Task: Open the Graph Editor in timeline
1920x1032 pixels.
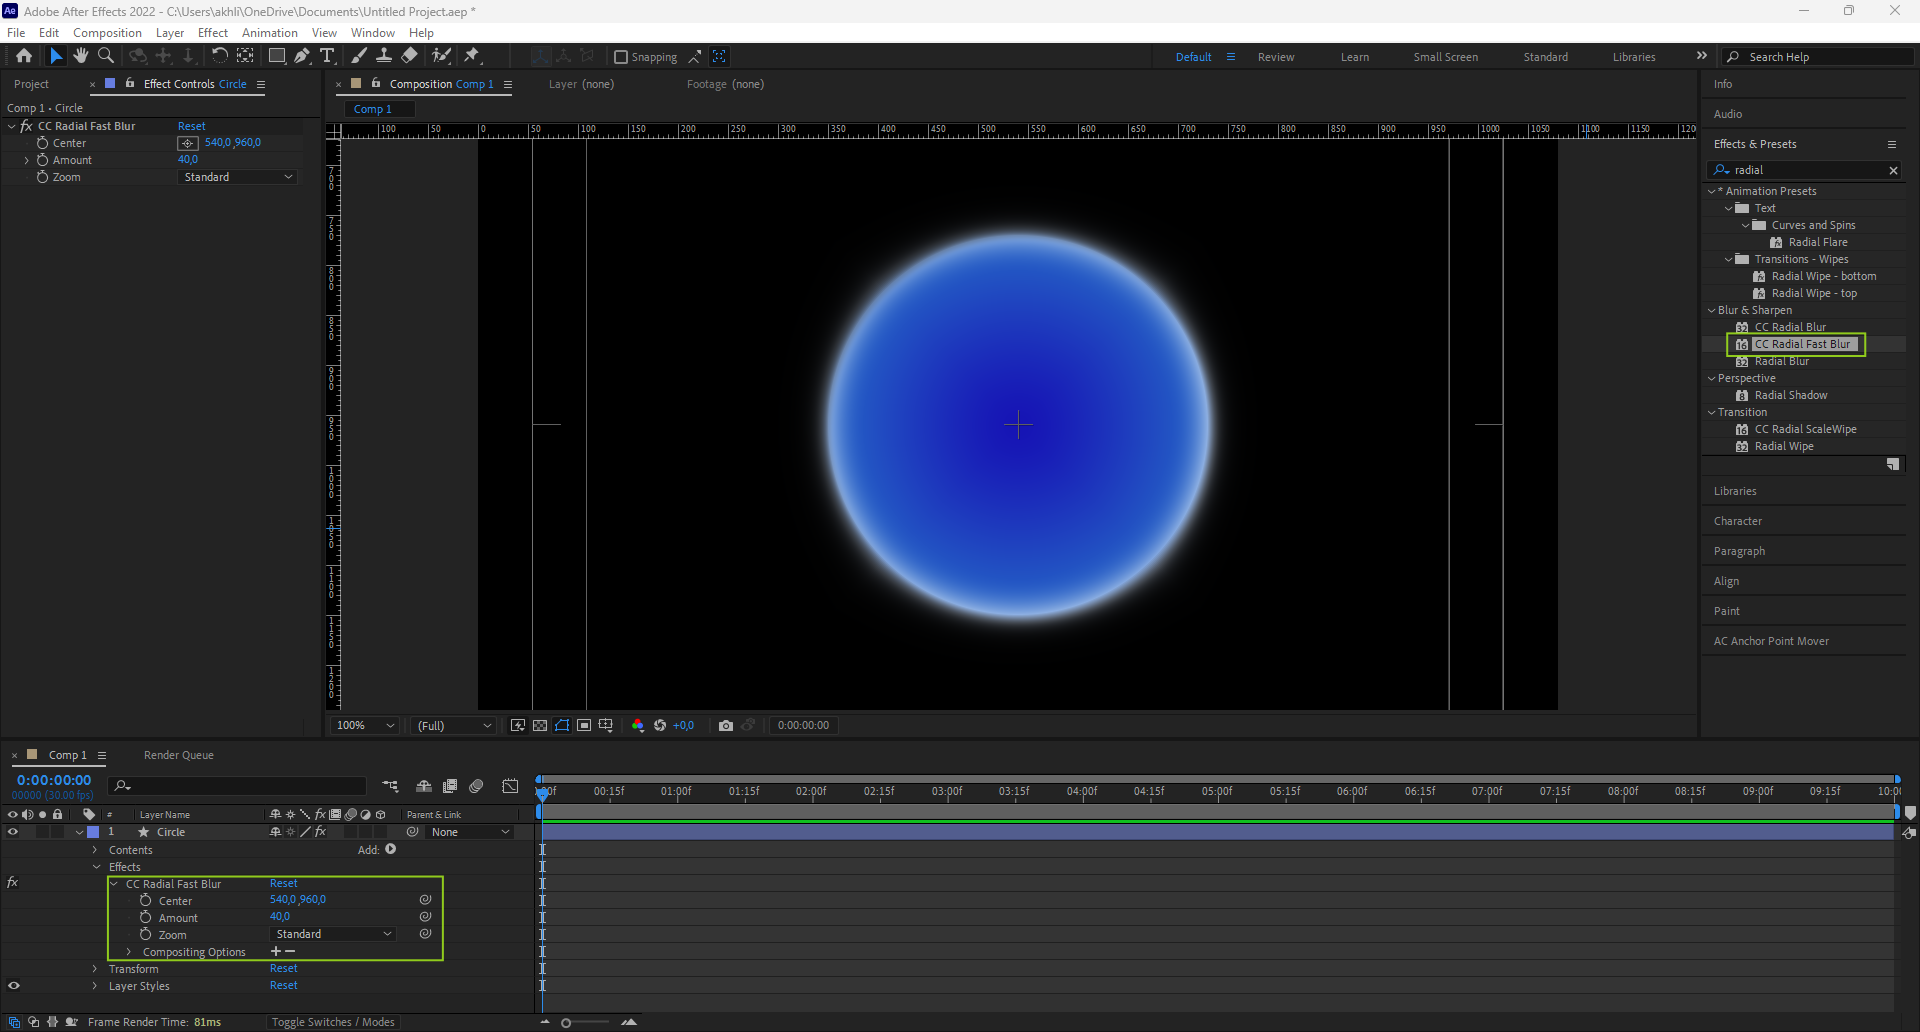Action: point(510,786)
